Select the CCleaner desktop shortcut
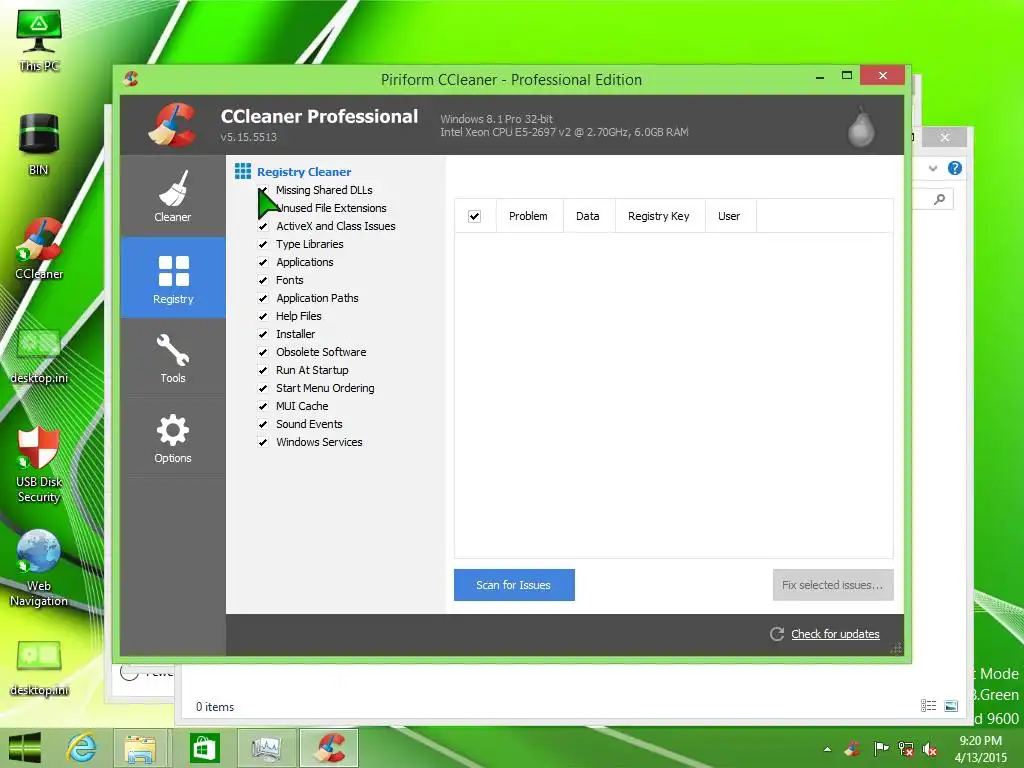 coord(39,249)
